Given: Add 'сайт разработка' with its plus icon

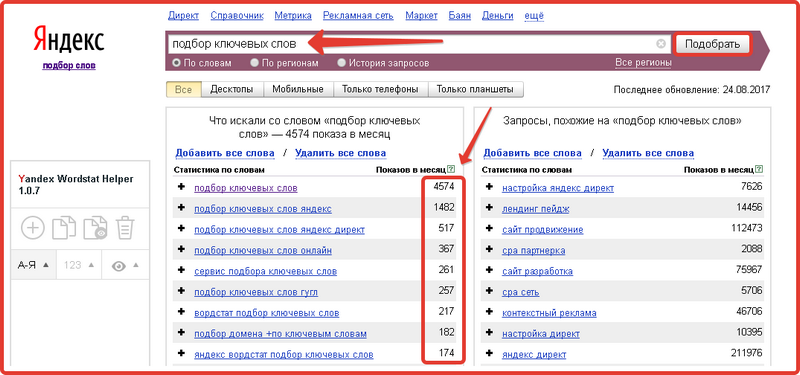Looking at the screenshot, I should (489, 270).
